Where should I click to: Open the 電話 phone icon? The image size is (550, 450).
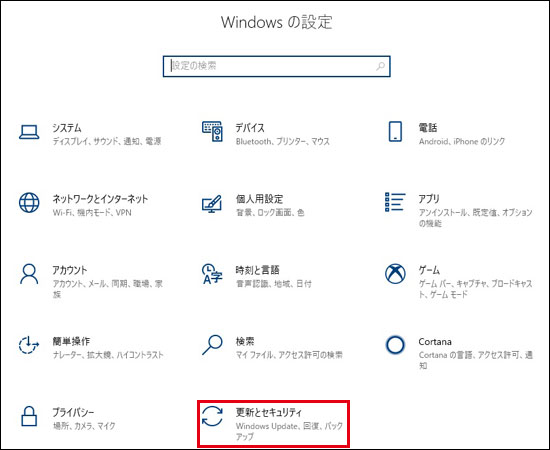395,132
